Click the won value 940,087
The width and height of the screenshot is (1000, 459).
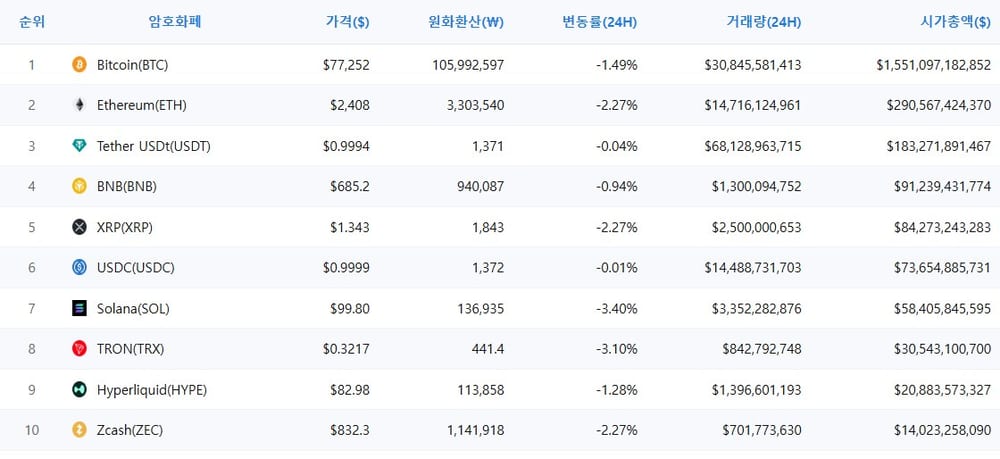point(480,186)
